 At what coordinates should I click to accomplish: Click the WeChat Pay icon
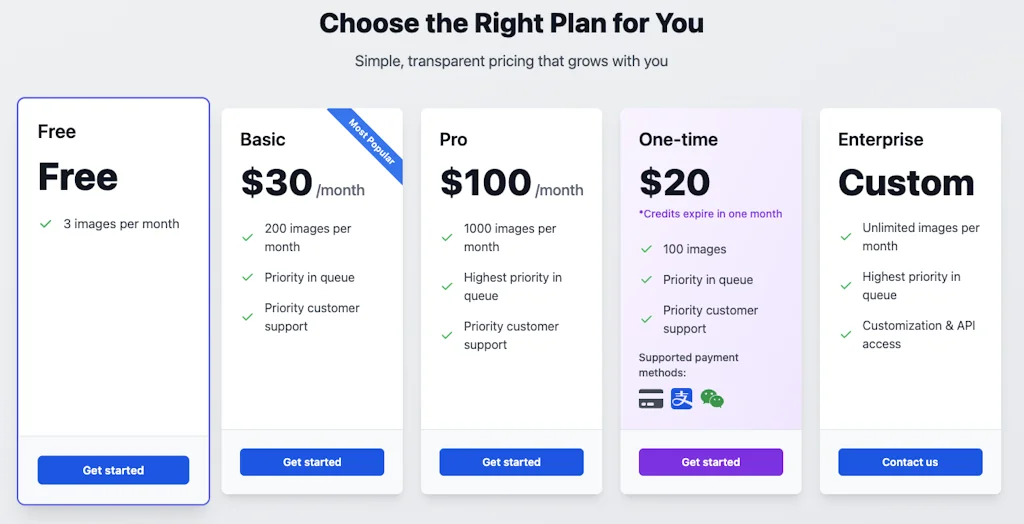(712, 399)
